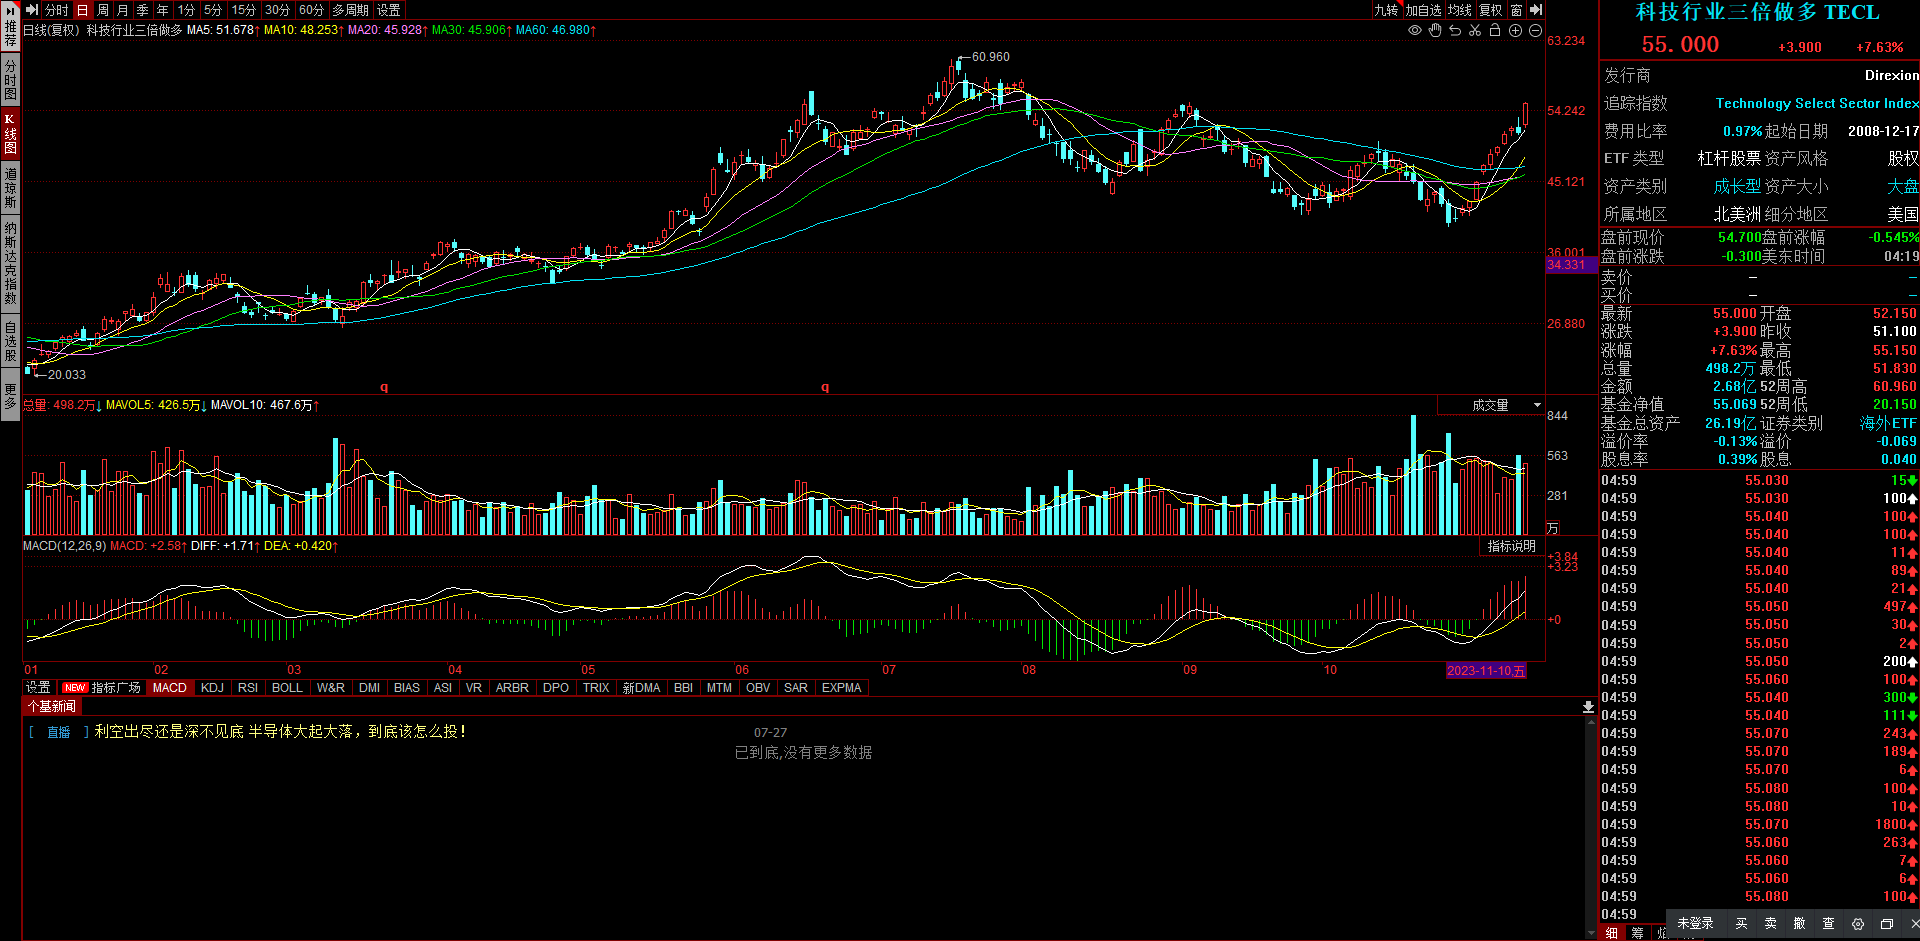
Task: Open the 九转 indicator menu
Action: [1386, 10]
